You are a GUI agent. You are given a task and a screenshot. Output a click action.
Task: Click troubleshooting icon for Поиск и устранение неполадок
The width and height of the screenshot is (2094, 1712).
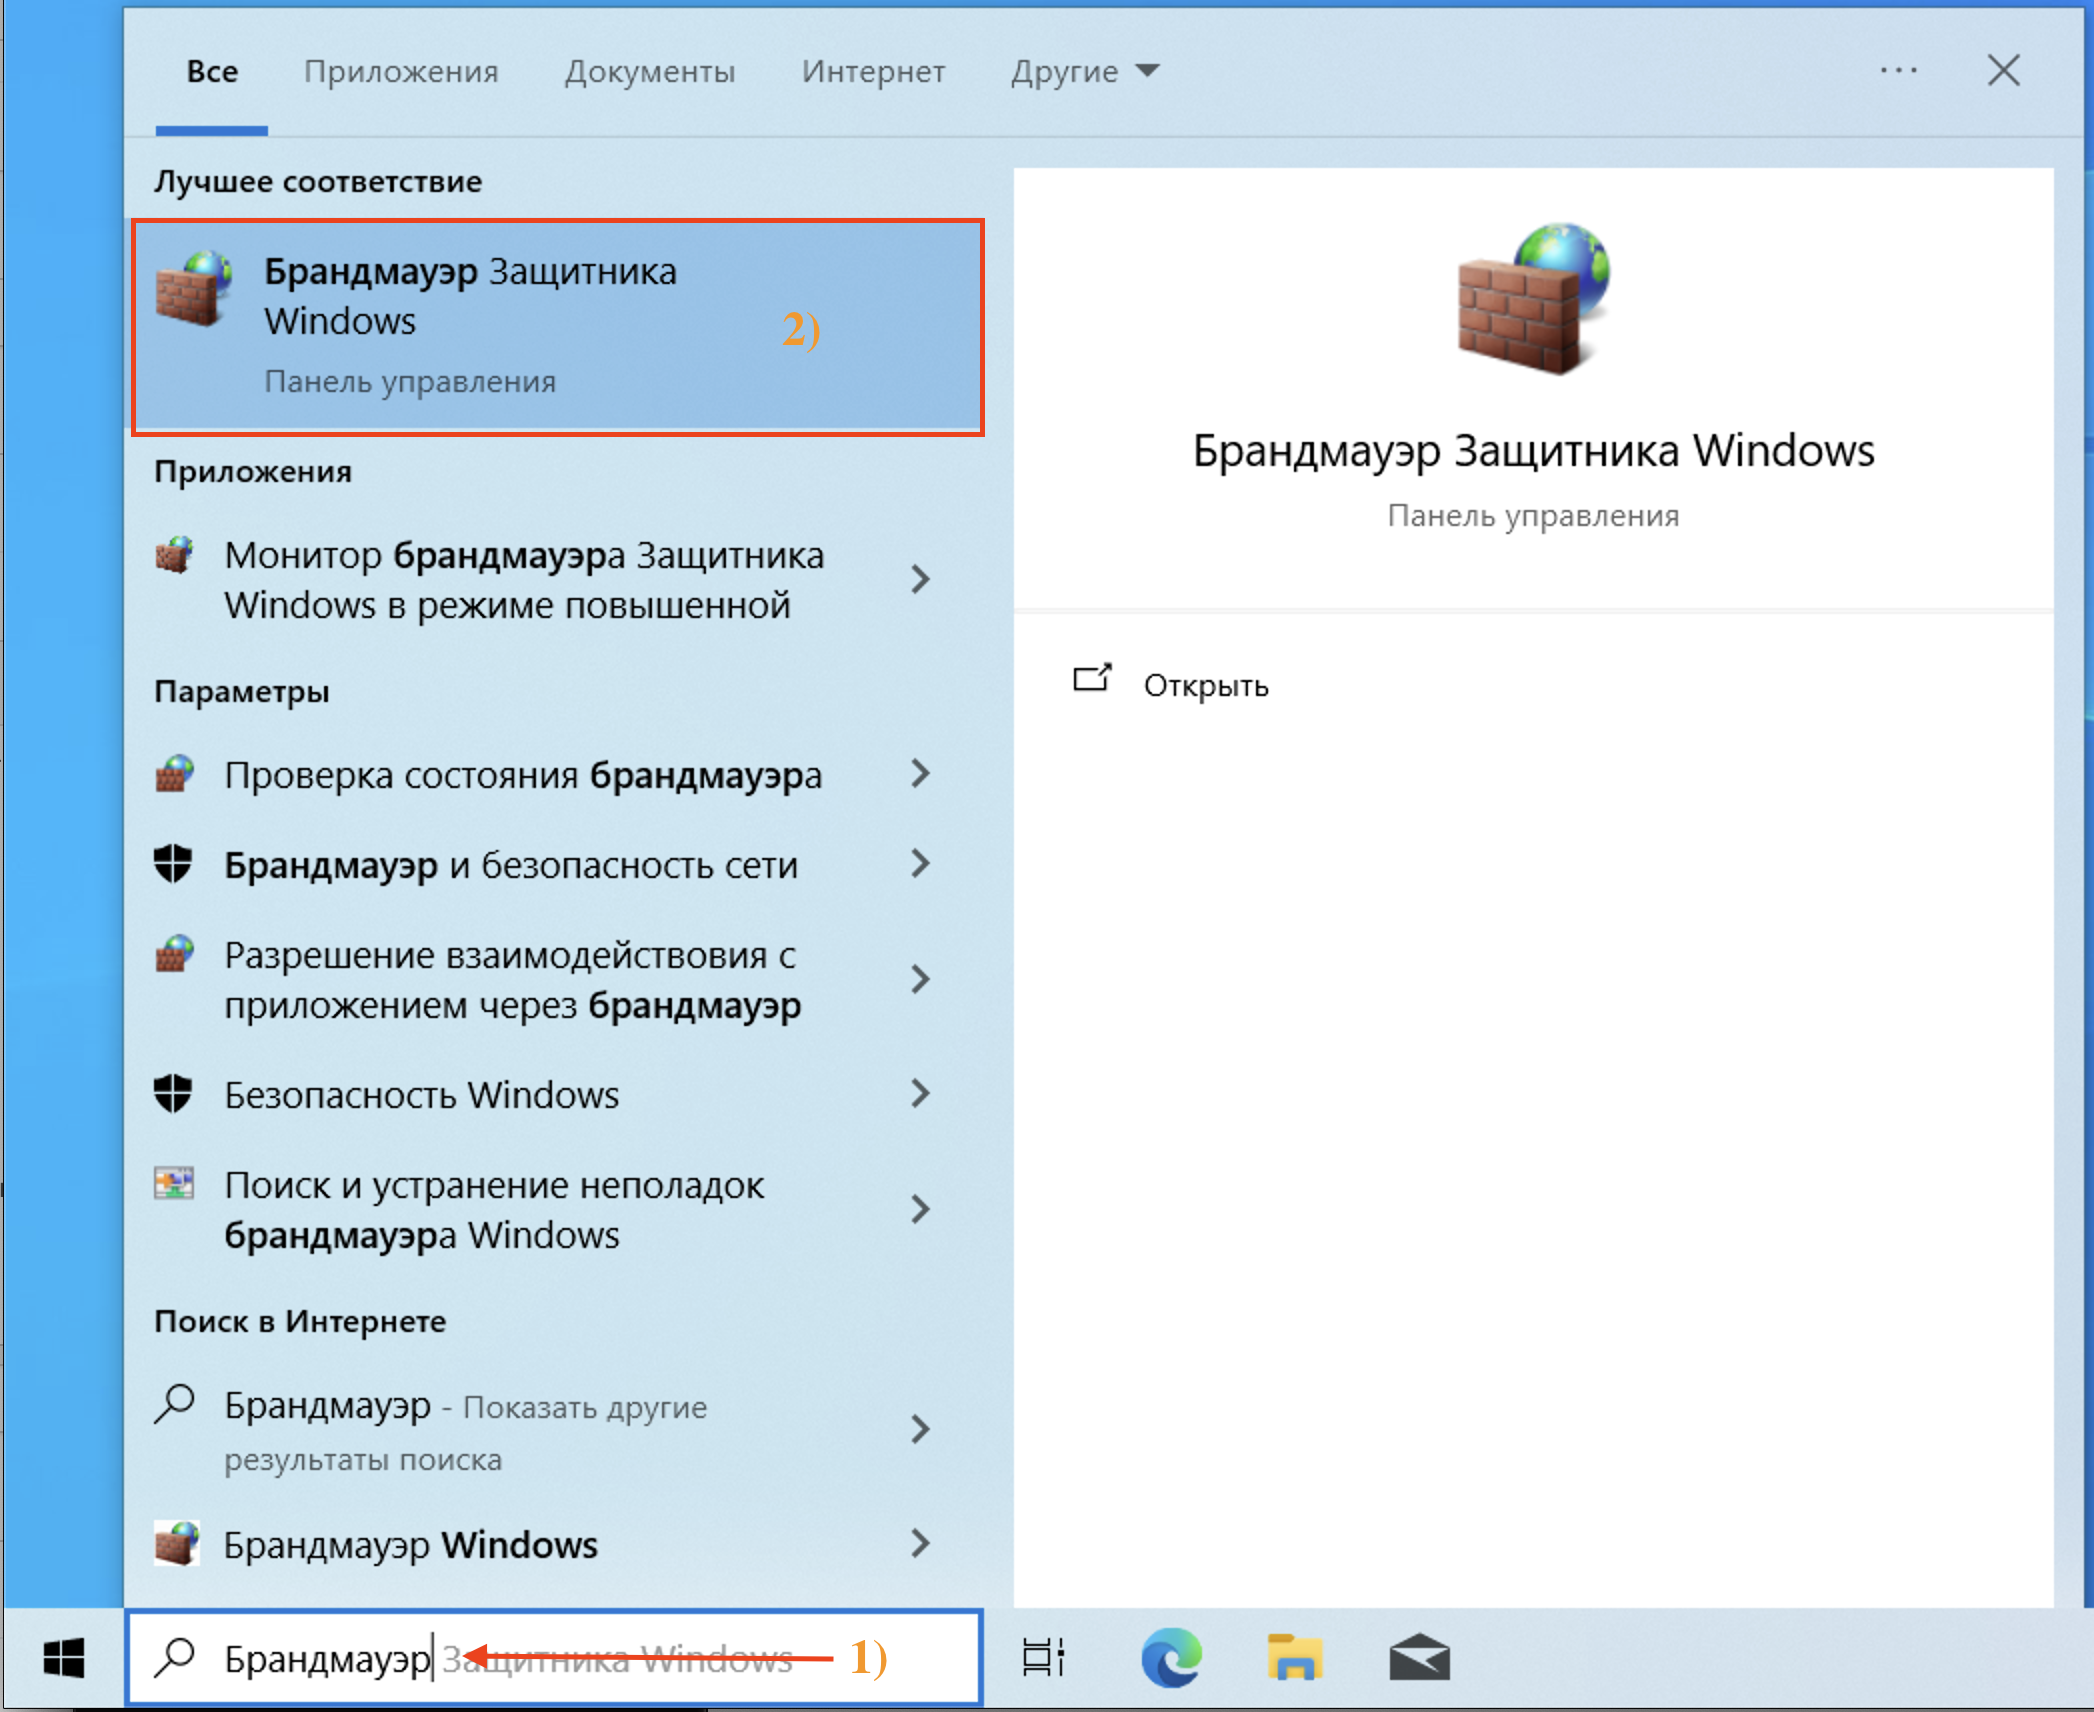(x=174, y=1183)
